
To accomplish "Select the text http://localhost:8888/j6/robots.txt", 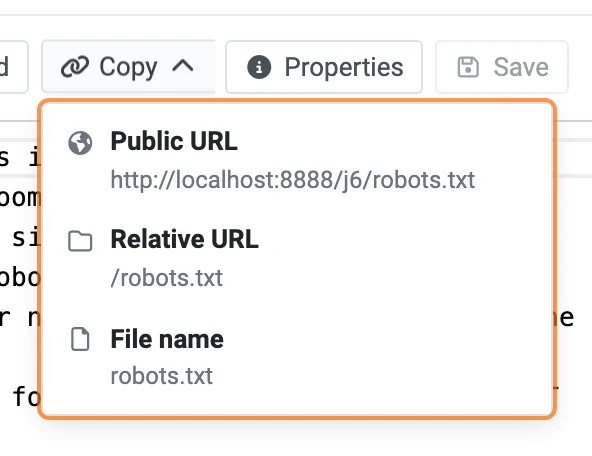I will tap(293, 180).
